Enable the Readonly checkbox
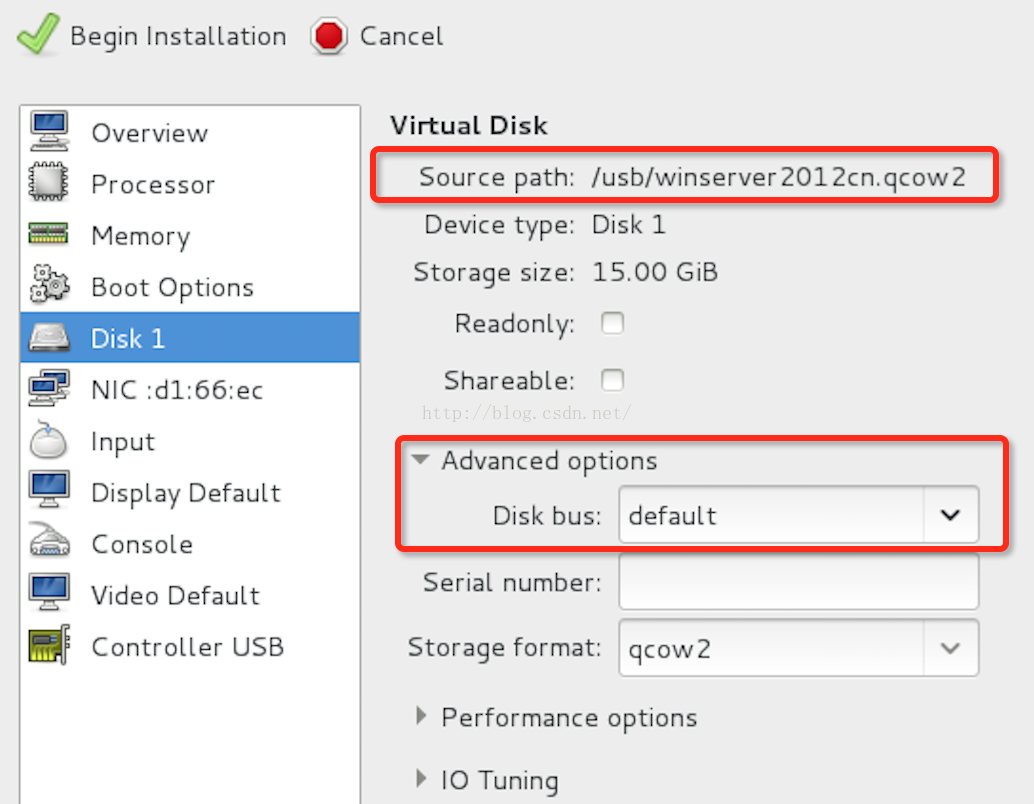 [613, 323]
